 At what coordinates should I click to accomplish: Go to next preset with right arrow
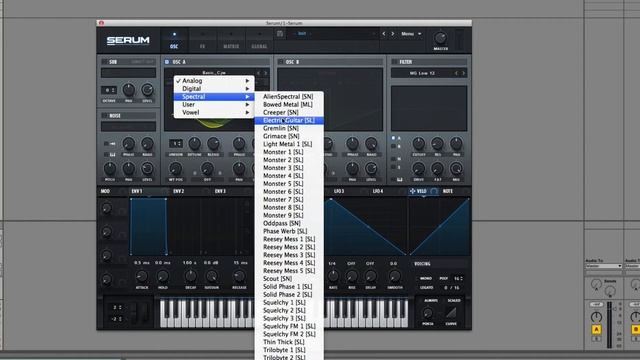[x=393, y=34]
